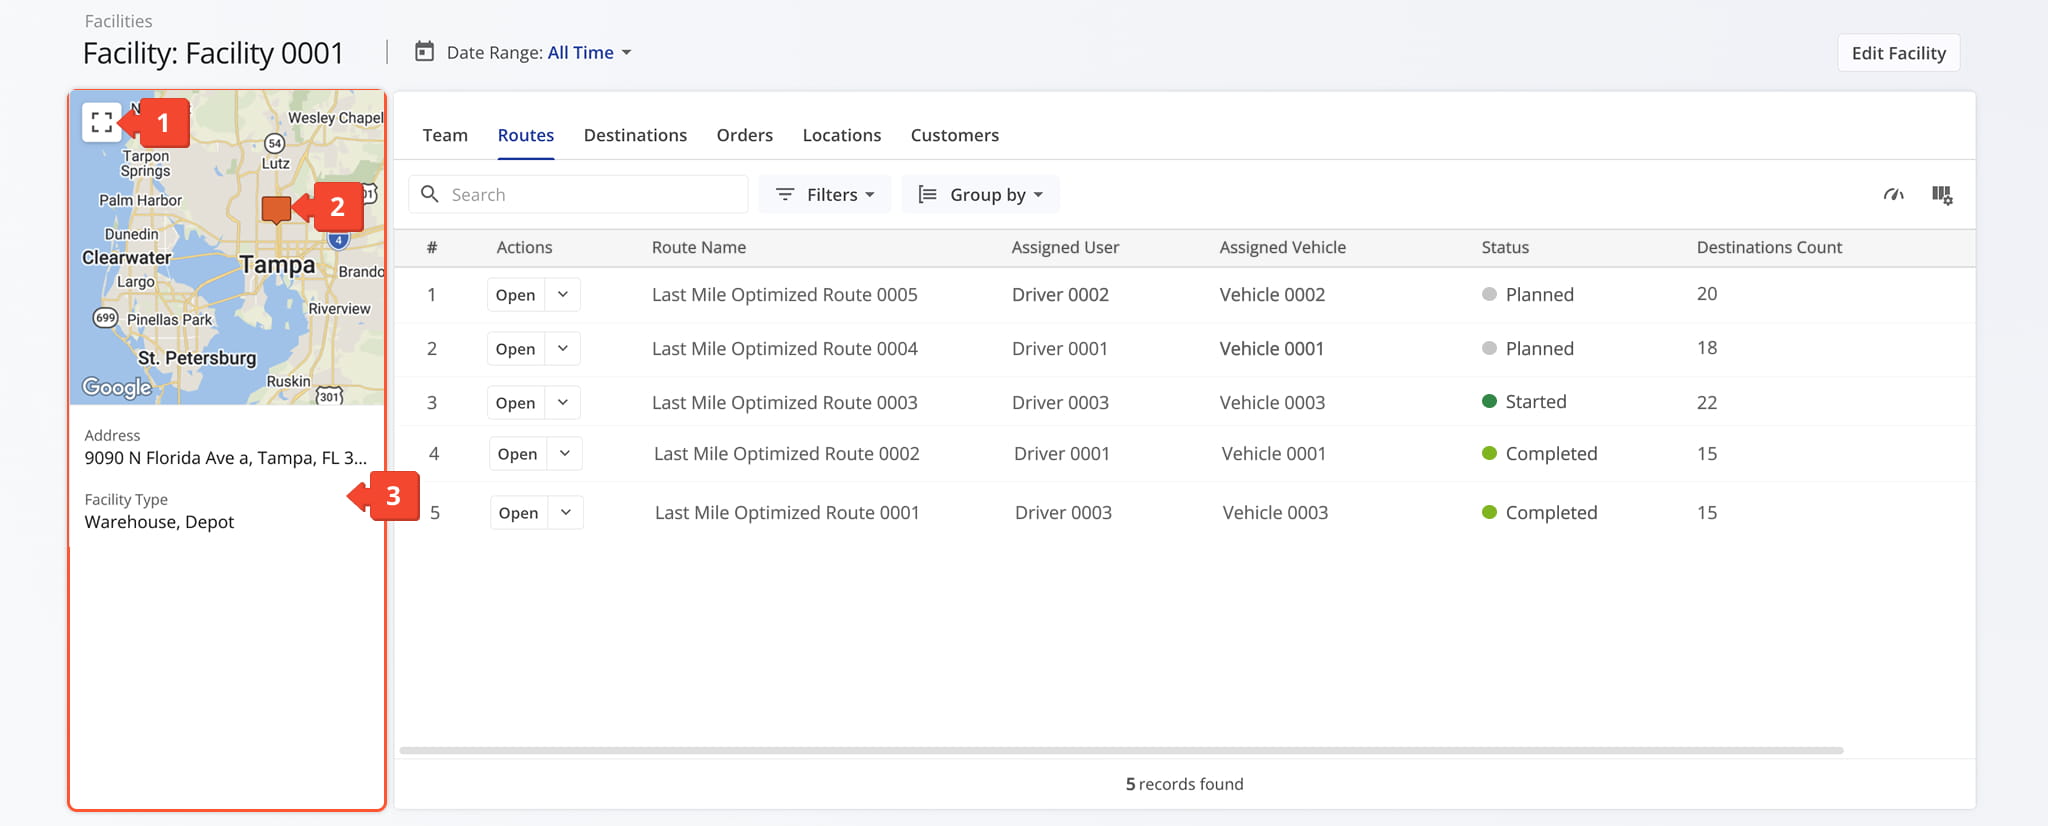The image size is (2048, 826).
Task: Open the column settings icon
Action: [1941, 195]
